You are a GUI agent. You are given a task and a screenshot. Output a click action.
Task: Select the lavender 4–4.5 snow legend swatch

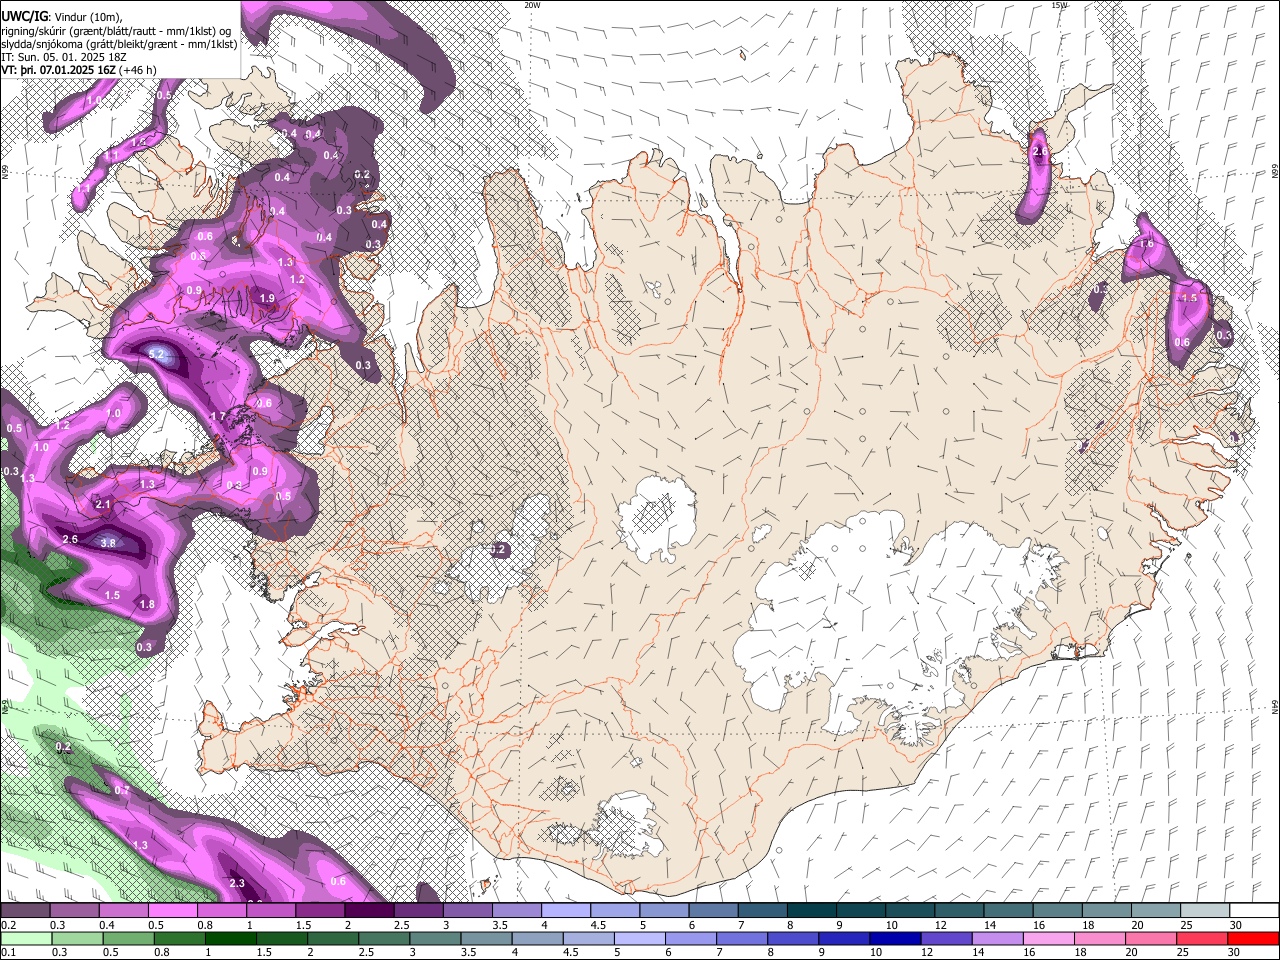point(566,910)
